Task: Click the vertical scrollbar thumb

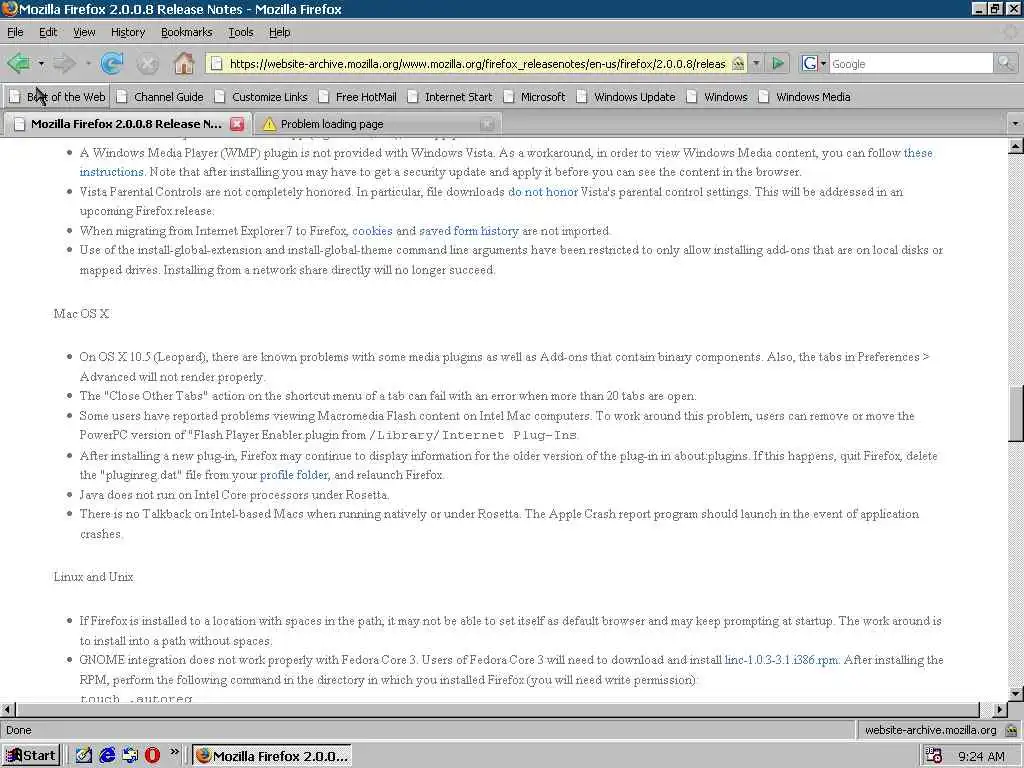Action: [1016, 414]
